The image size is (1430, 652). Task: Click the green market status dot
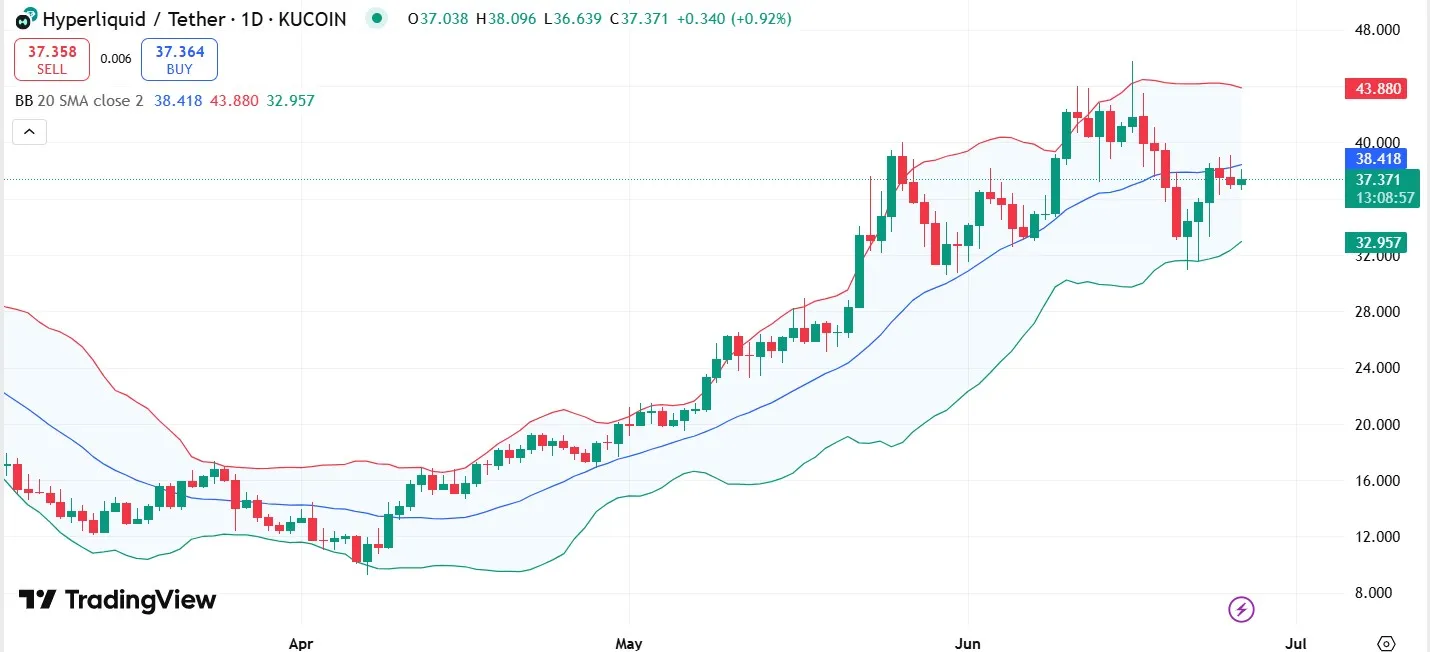[x=376, y=18]
